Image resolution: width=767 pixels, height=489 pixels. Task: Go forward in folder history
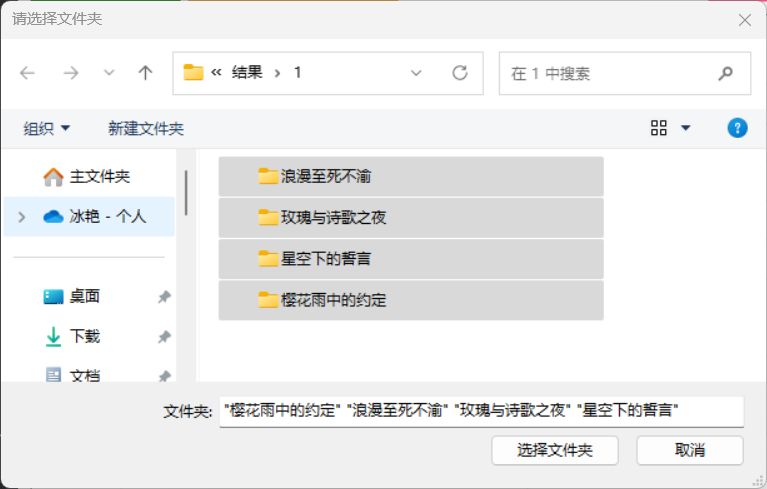click(71, 73)
